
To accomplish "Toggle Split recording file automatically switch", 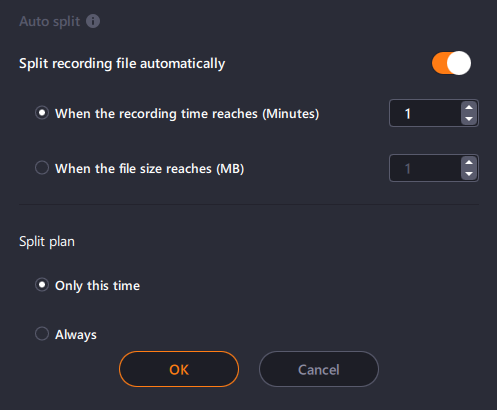I will [451, 63].
